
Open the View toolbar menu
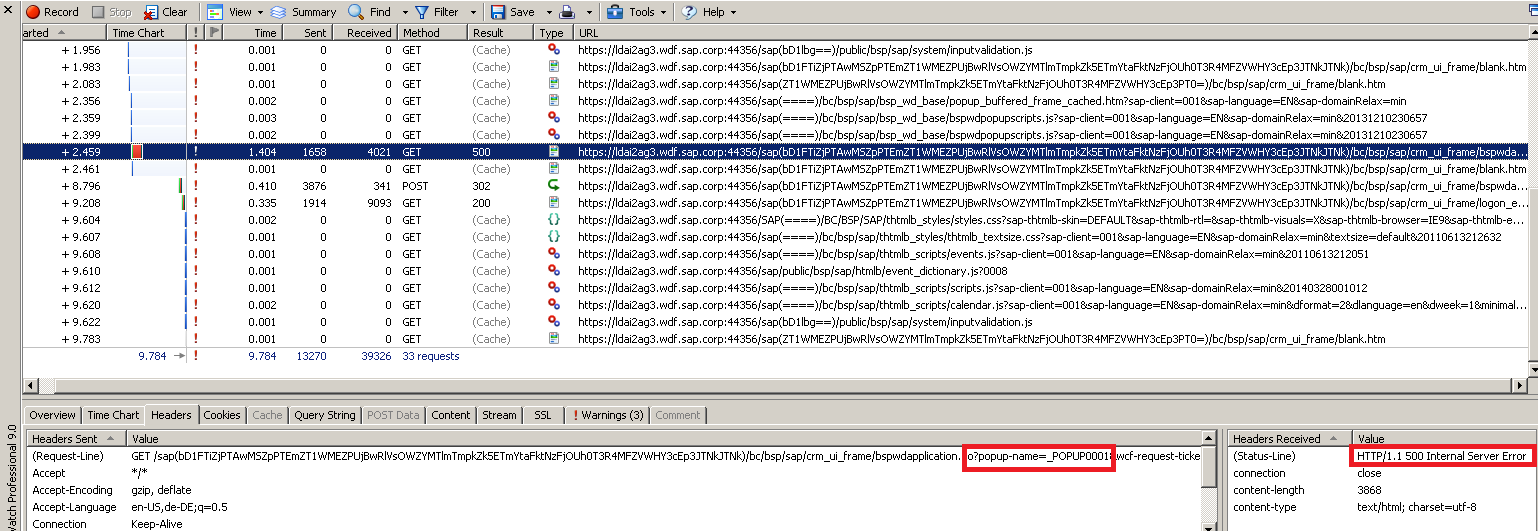pyautogui.click(x=233, y=12)
